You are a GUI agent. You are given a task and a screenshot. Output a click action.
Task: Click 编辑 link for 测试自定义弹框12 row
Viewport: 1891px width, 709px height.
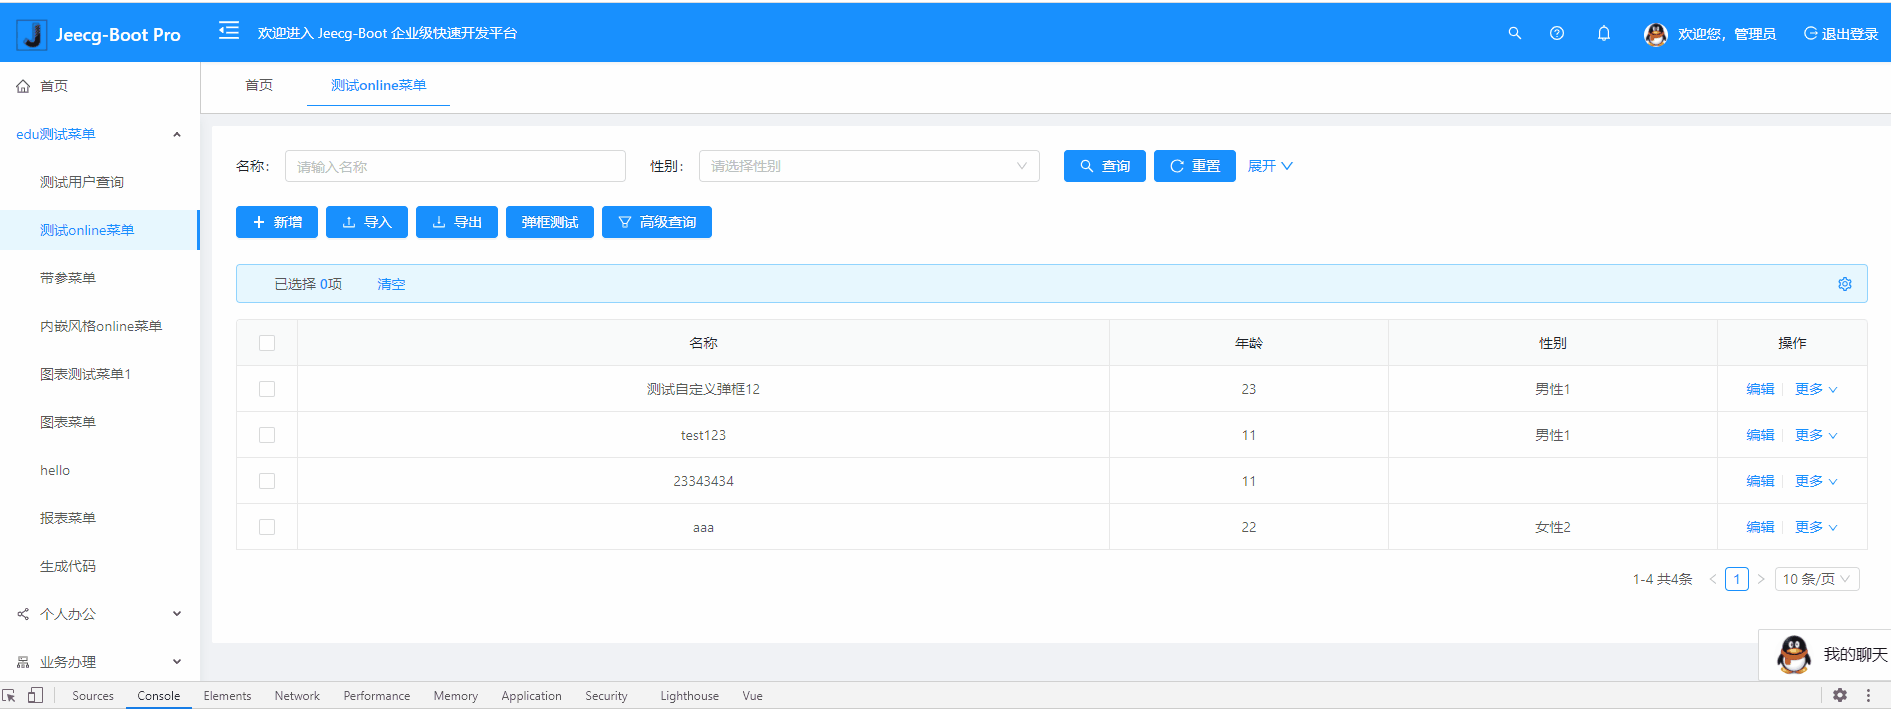tap(1759, 389)
